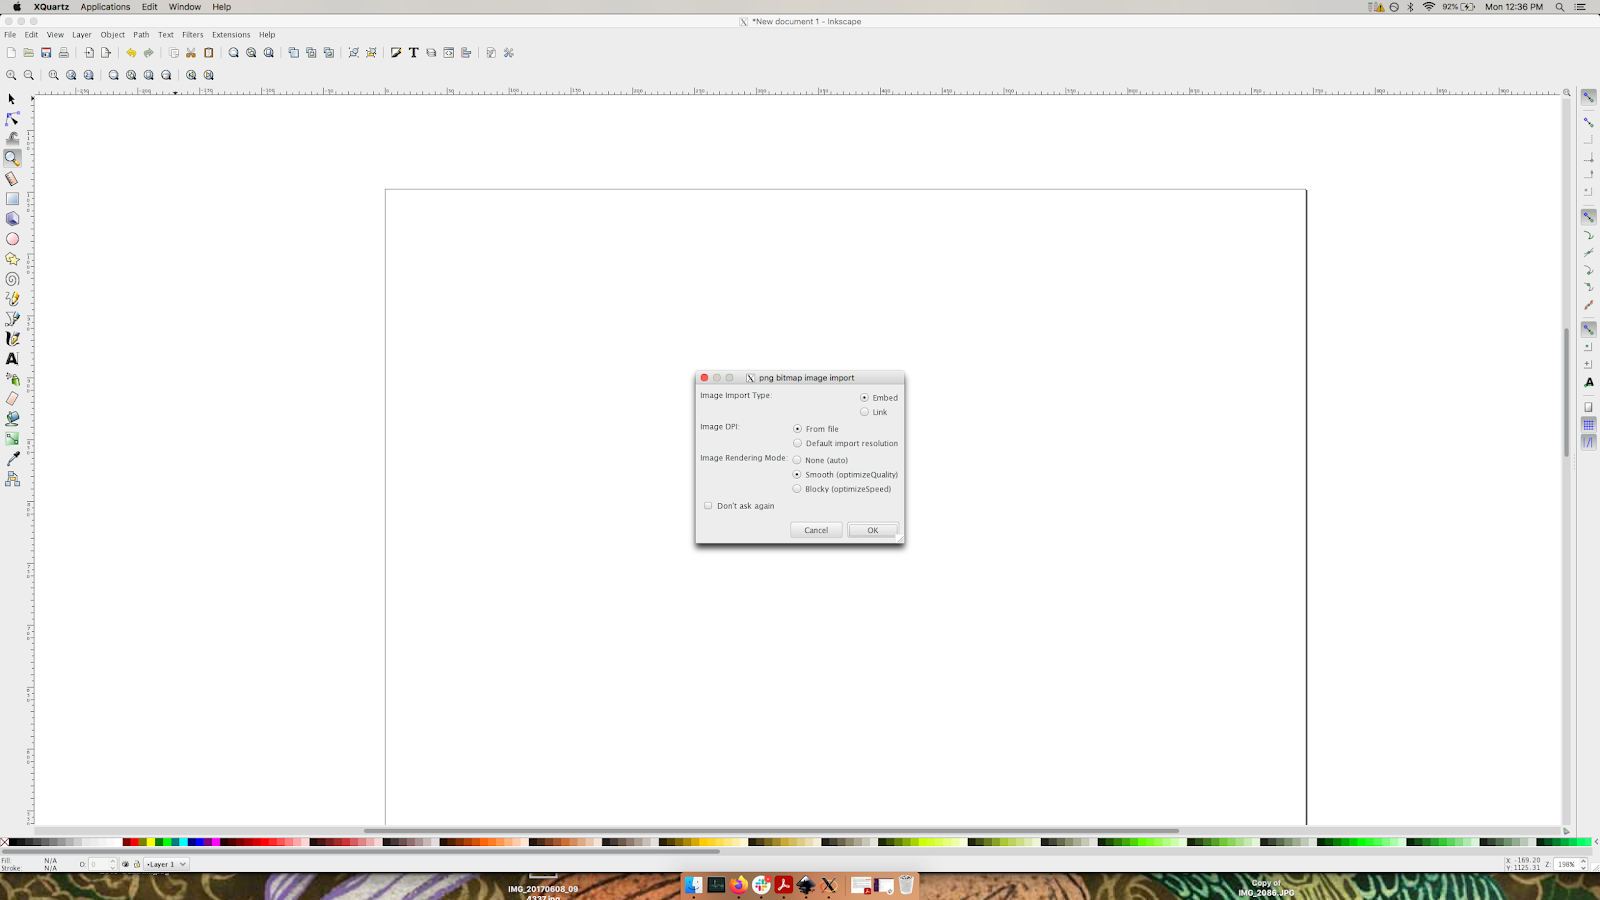Open the XML editor from the toolbar
This screenshot has height=900, width=1600.
pyautogui.click(x=448, y=53)
